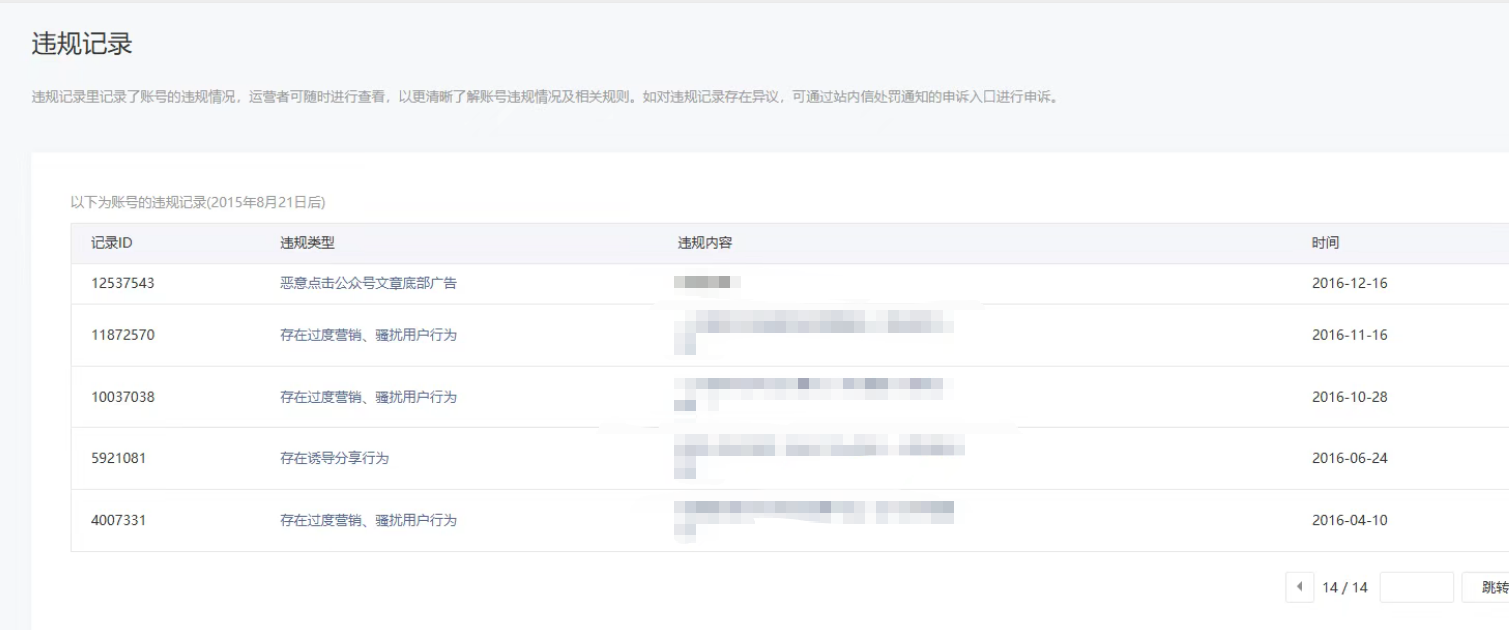Open the 恶意点击公众号文章底部广告 violation link
The width and height of the screenshot is (1509, 630).
click(368, 283)
